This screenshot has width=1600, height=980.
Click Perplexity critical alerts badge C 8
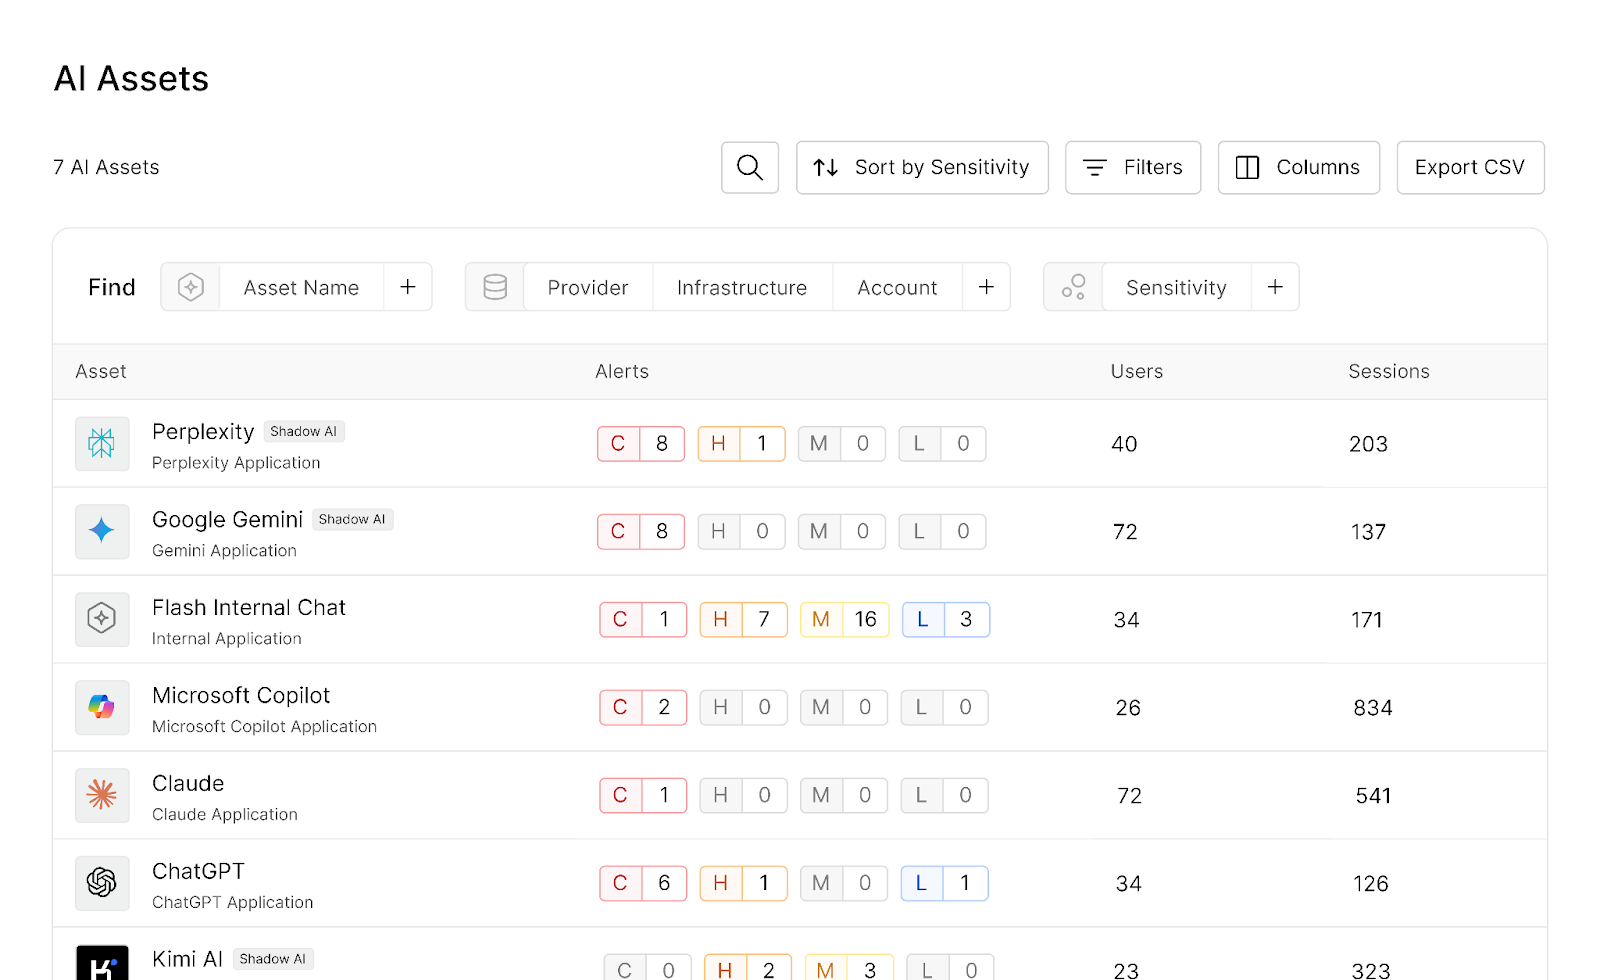[641, 443]
